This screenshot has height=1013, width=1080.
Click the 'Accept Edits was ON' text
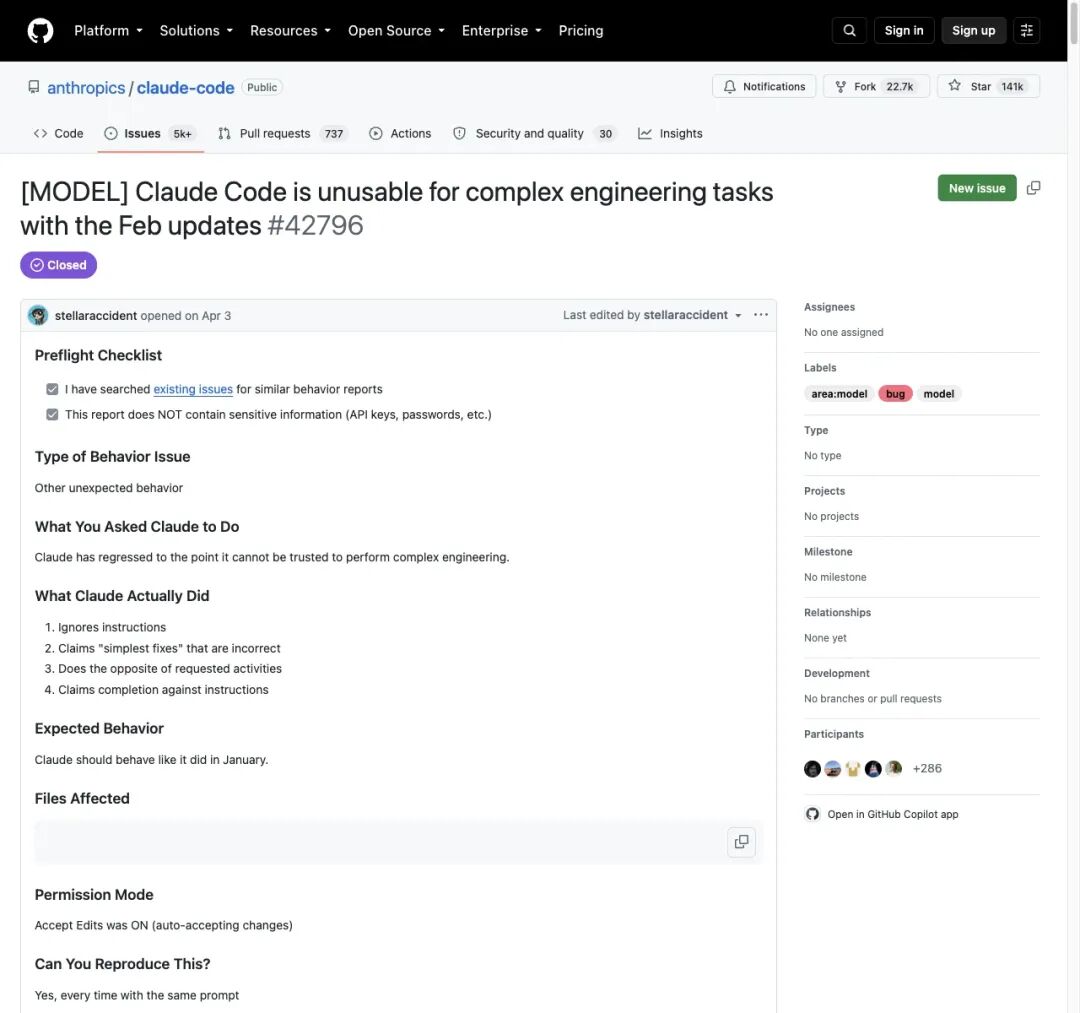(92, 925)
